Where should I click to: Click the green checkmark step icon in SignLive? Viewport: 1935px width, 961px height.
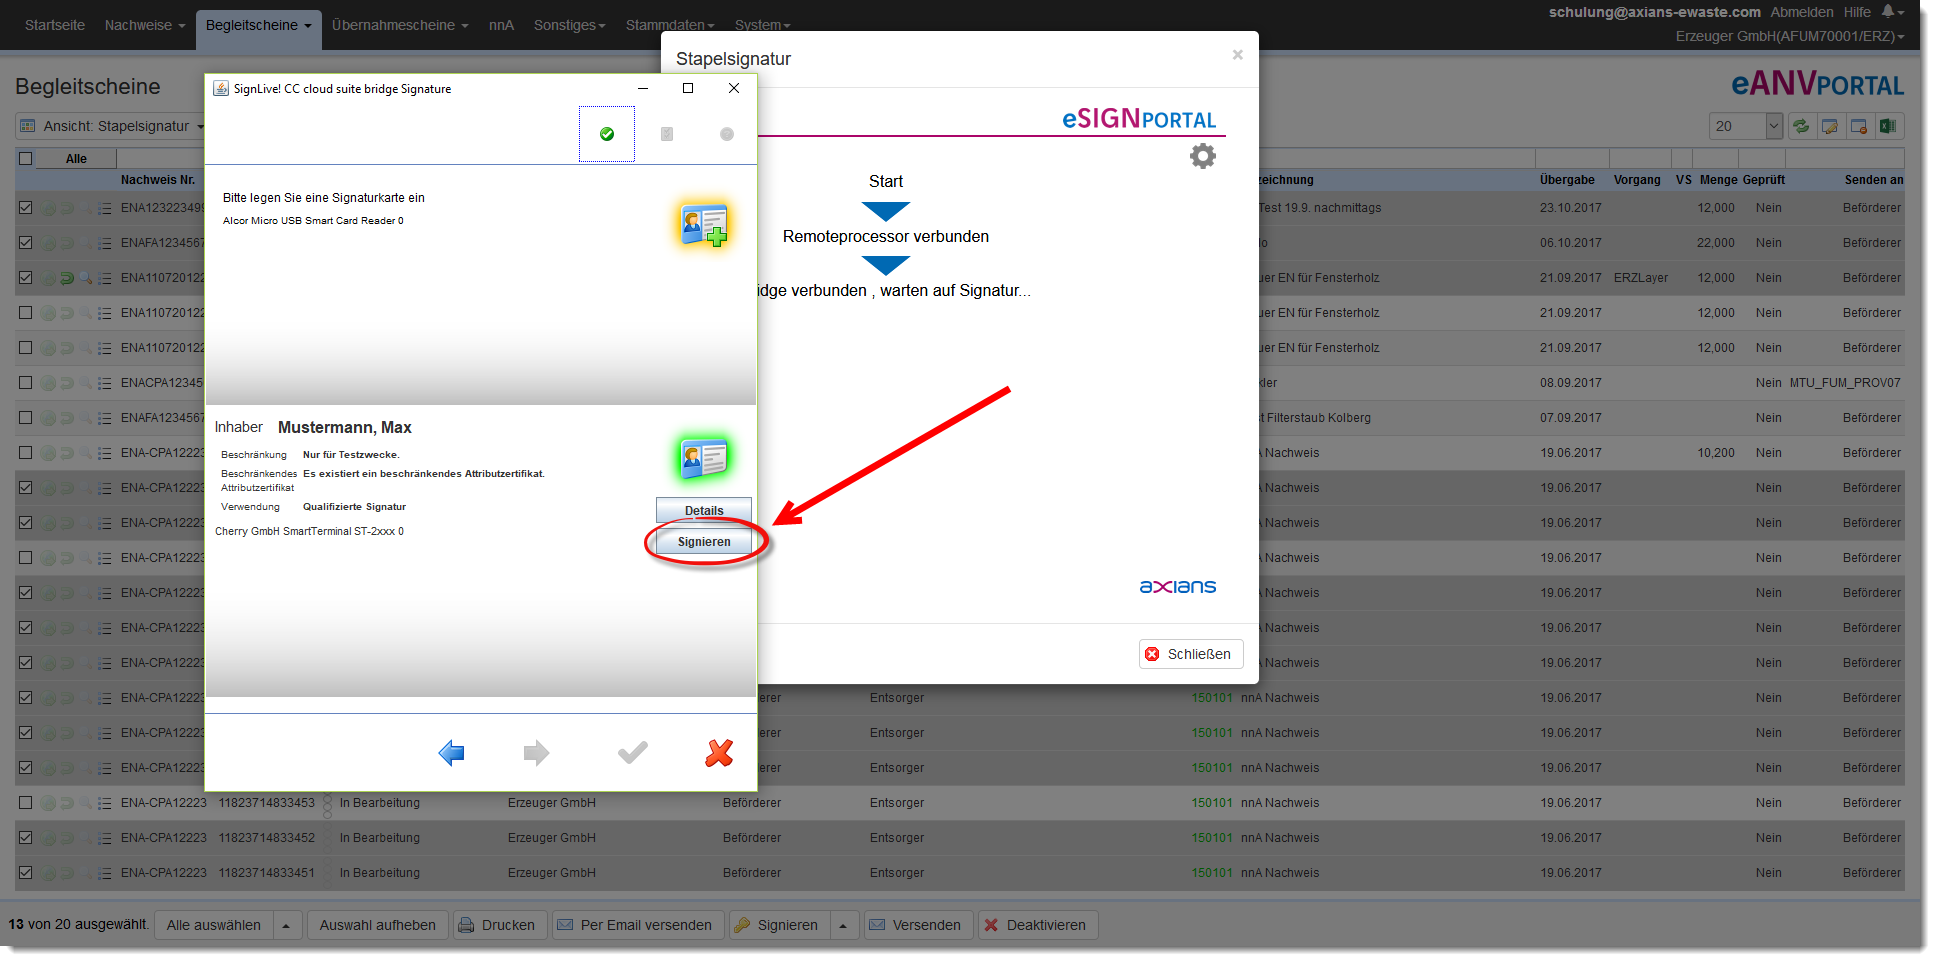(x=607, y=134)
